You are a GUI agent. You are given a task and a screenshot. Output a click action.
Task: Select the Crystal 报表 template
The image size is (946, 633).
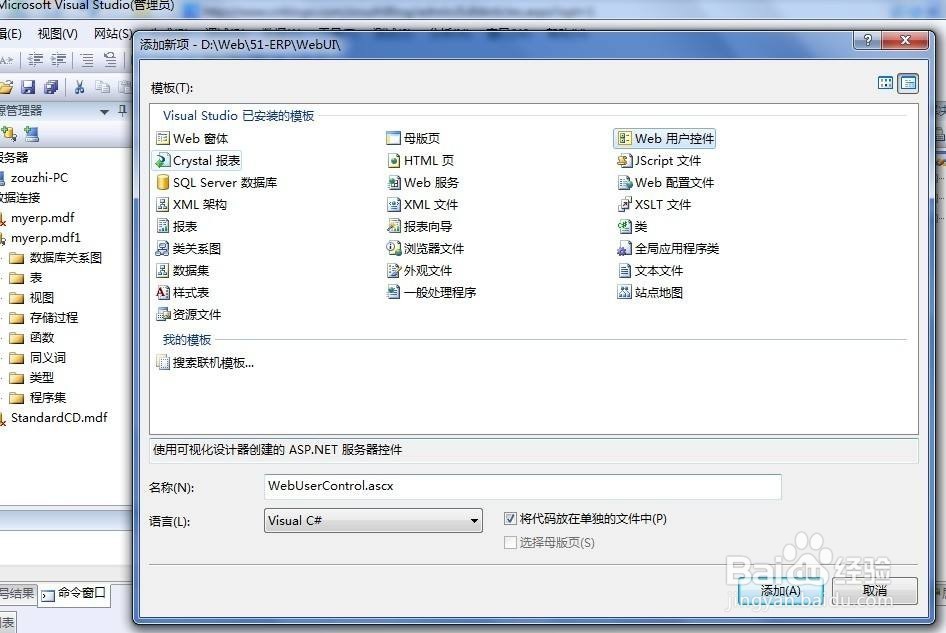(x=203, y=160)
